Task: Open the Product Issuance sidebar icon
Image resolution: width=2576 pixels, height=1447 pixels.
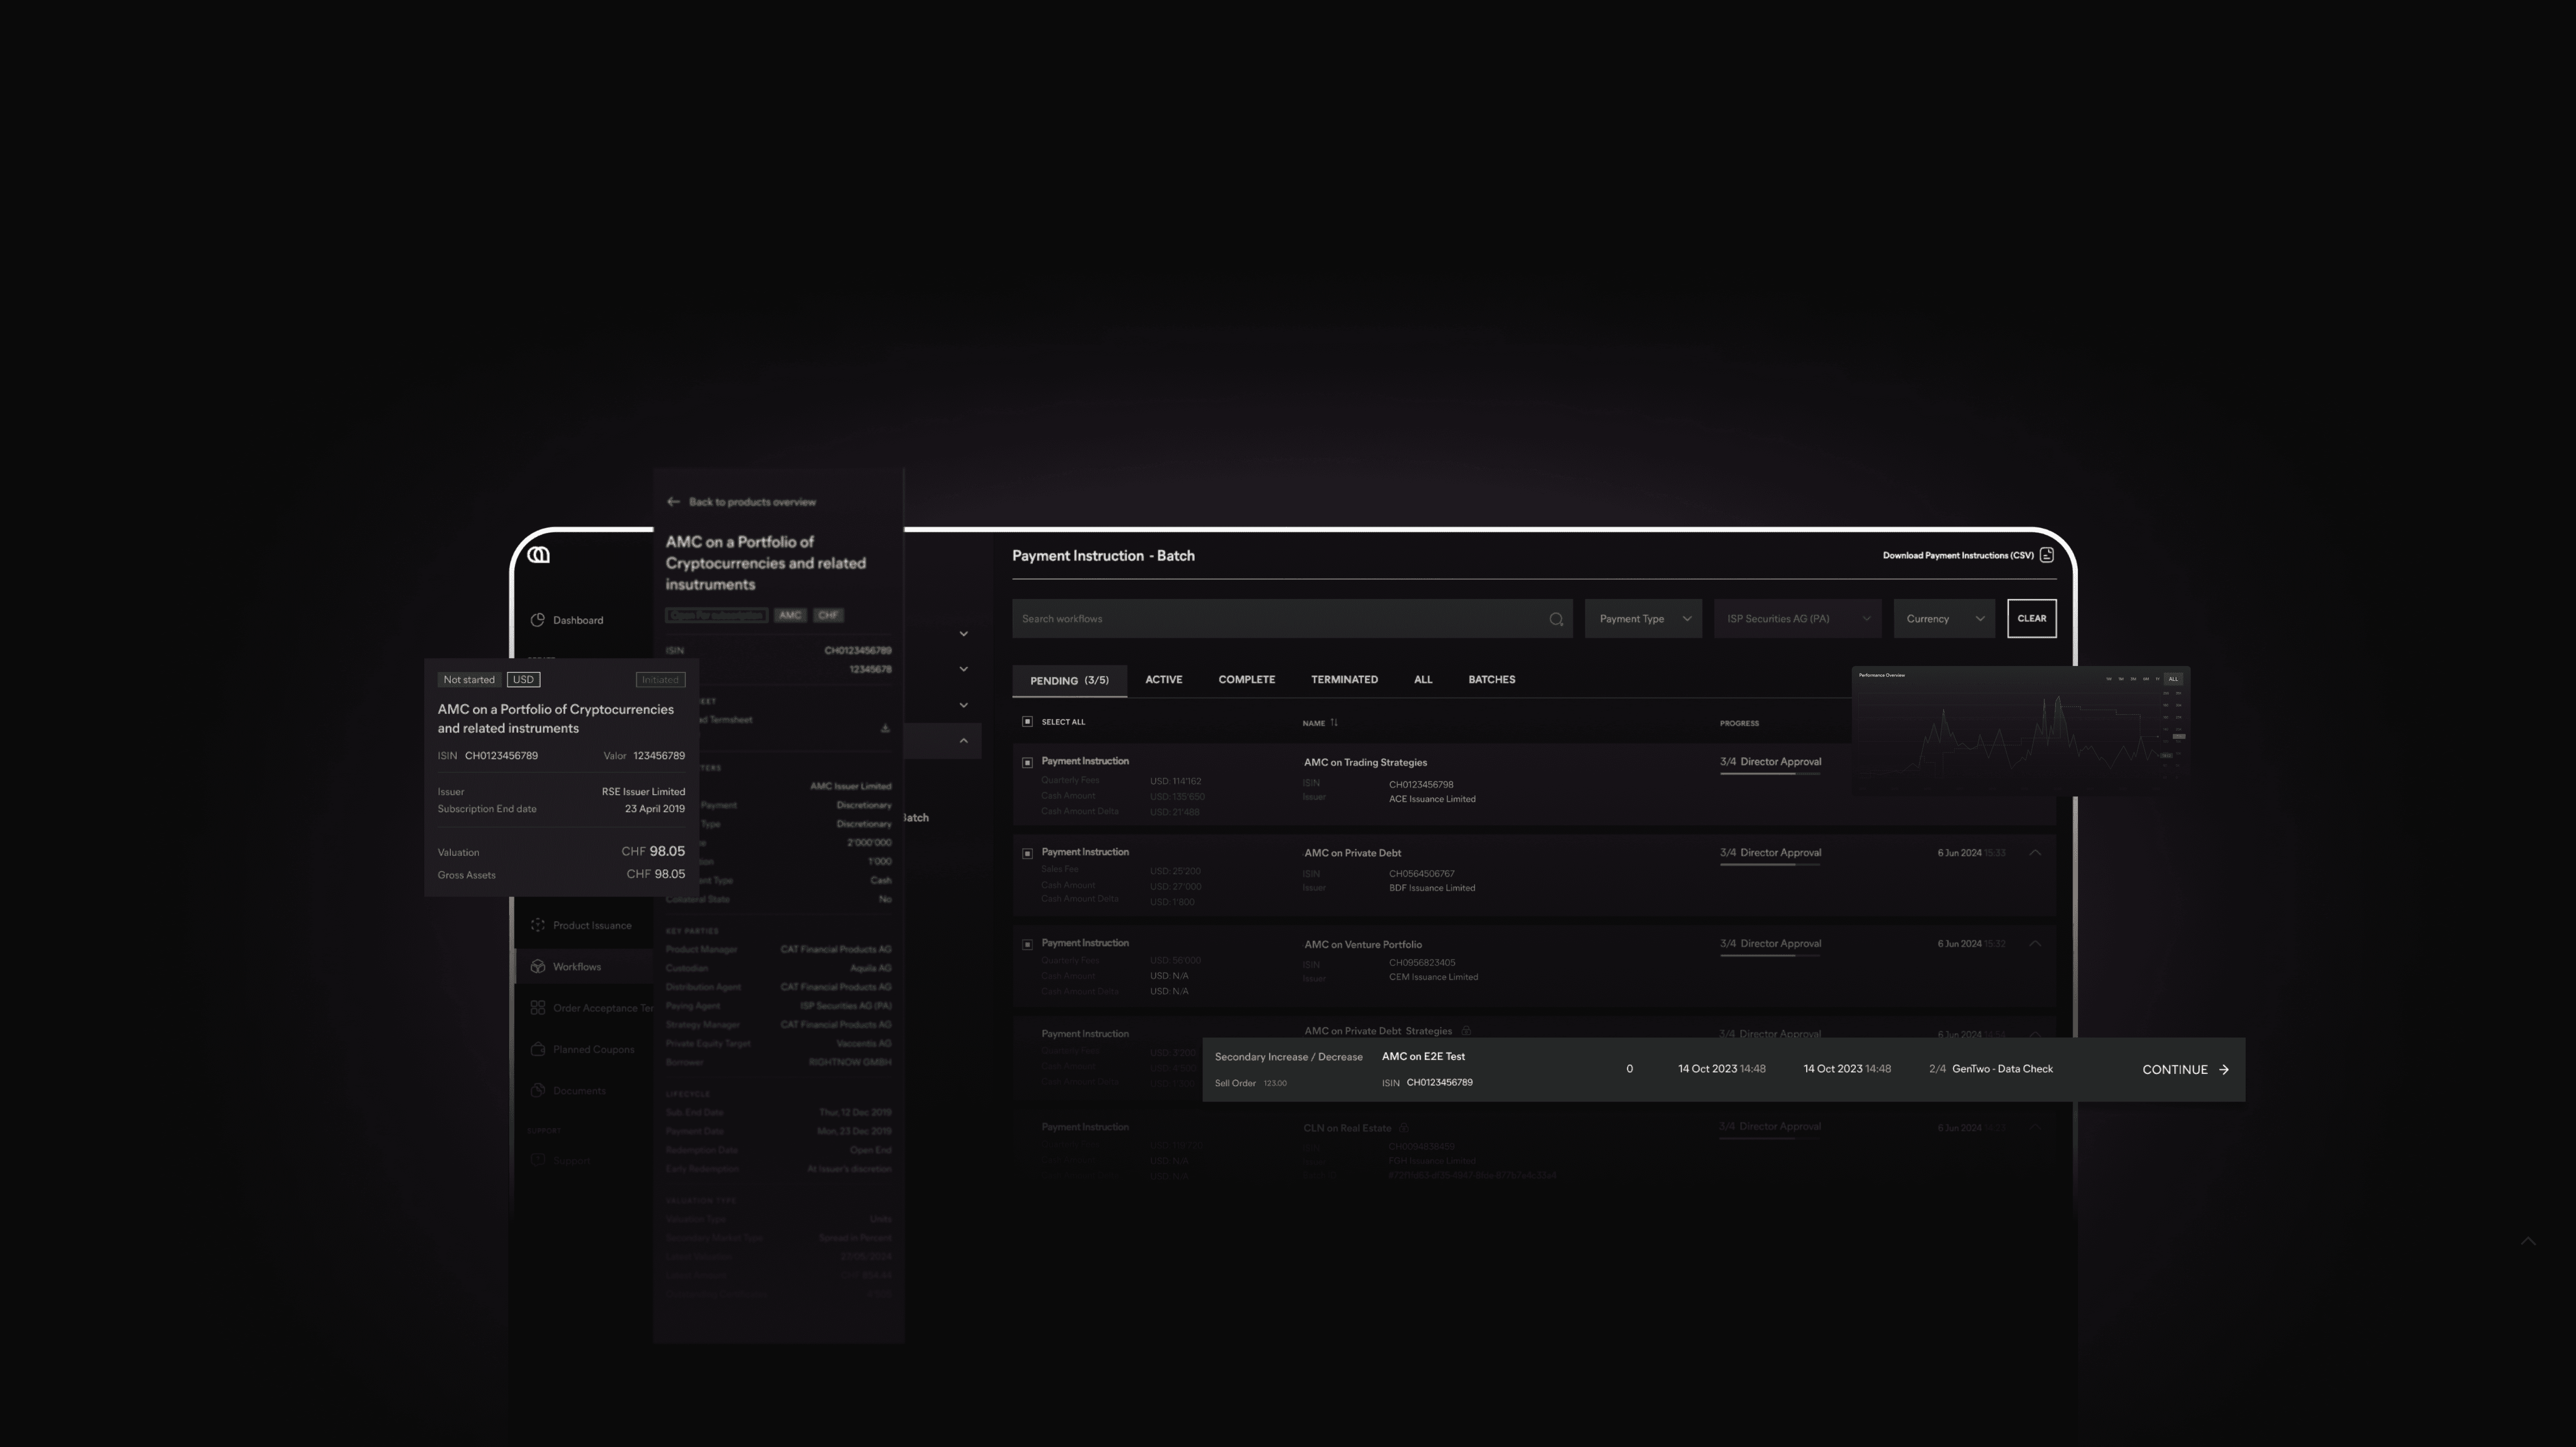Action: pyautogui.click(x=537, y=925)
